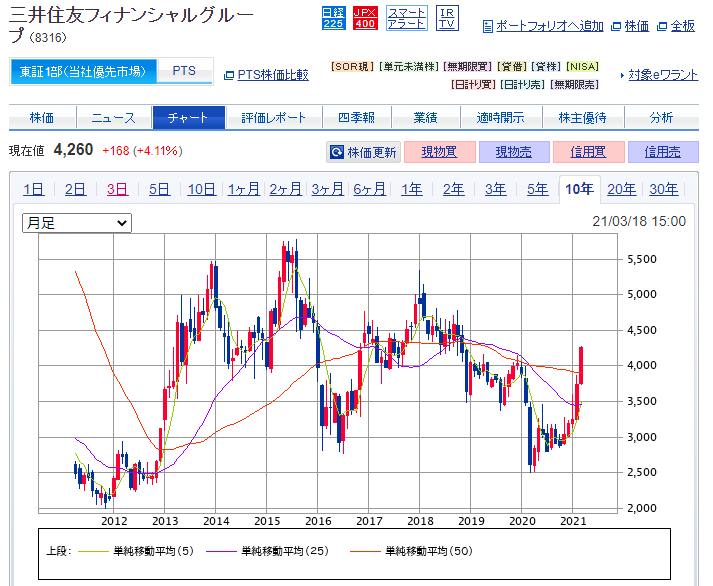Select the 6ヶ月 chart period
Screen dimensions: 713x586
[x=369, y=189]
